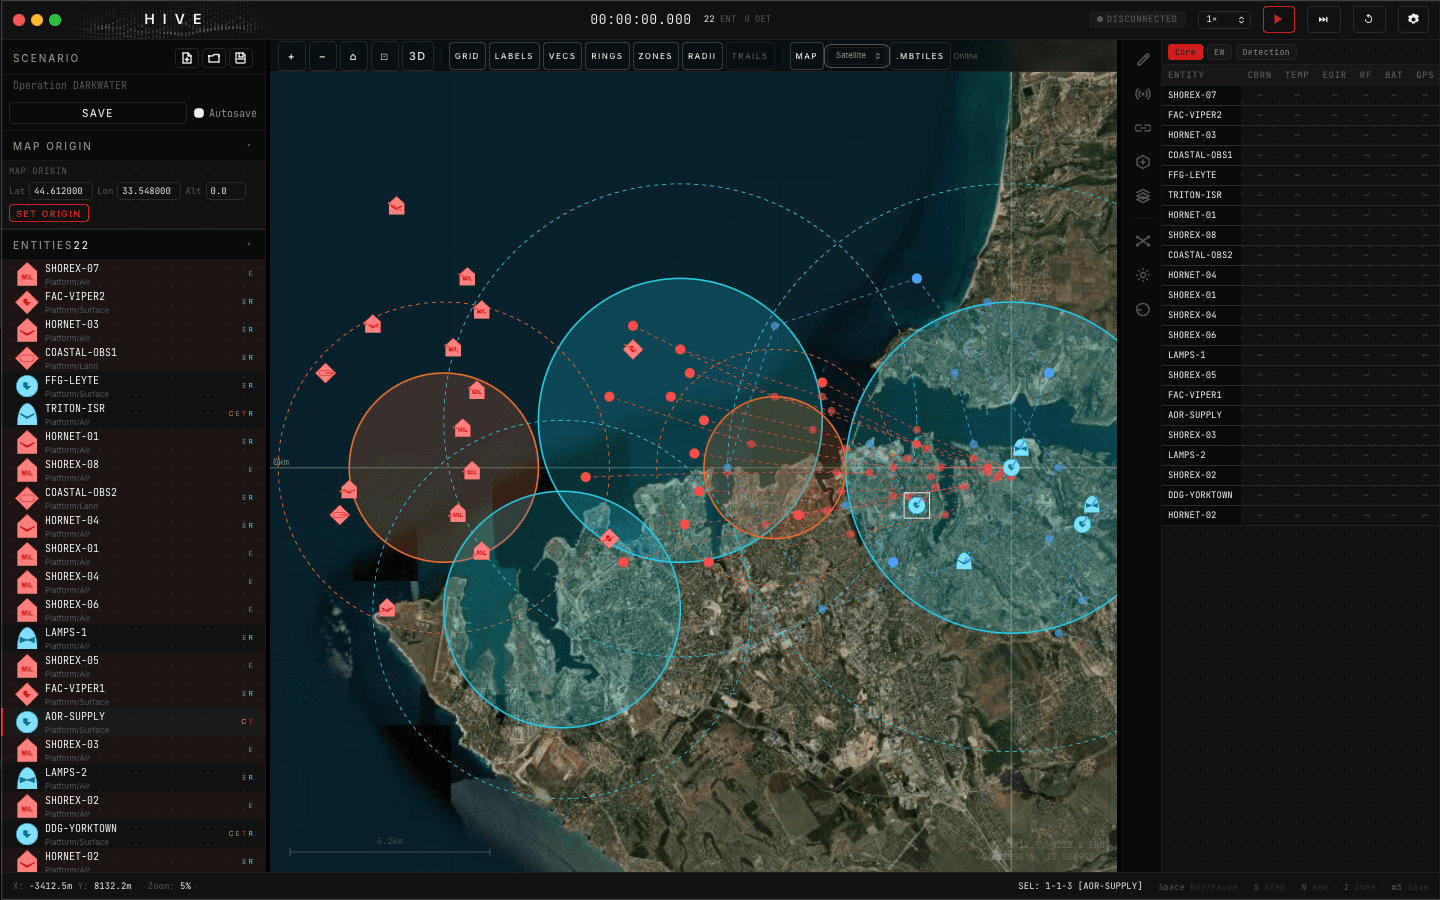Screen dimensions: 1440x900
Task: Click the CBRN column header
Action: point(1259,75)
